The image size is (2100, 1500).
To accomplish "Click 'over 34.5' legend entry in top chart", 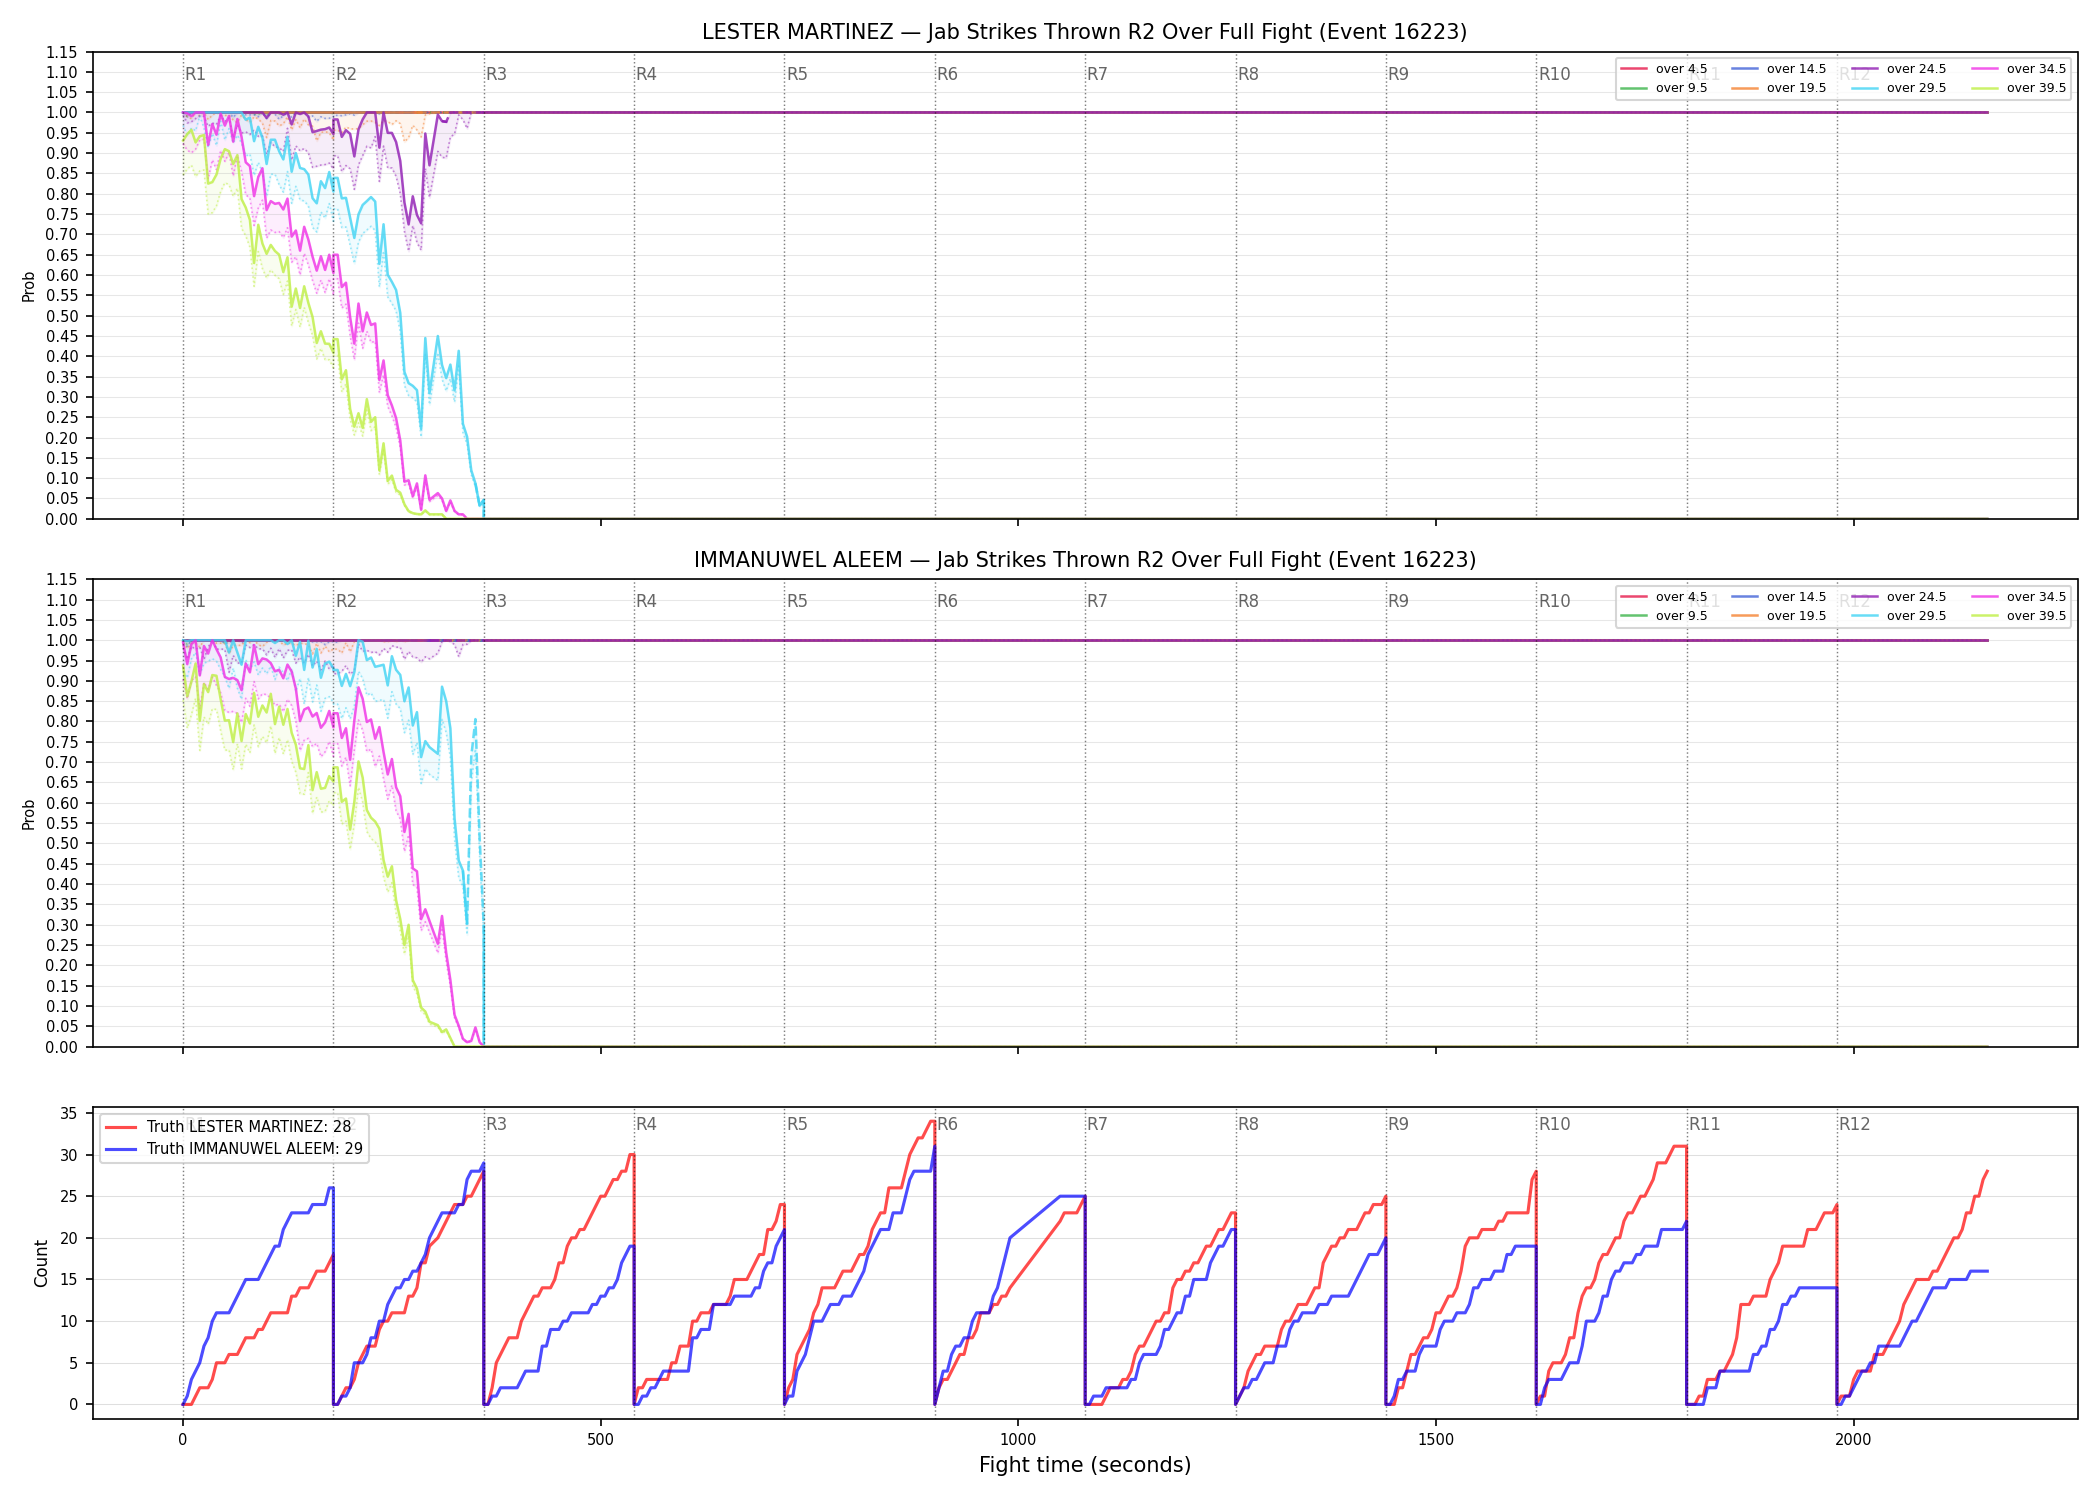I will pyautogui.click(x=2019, y=69).
